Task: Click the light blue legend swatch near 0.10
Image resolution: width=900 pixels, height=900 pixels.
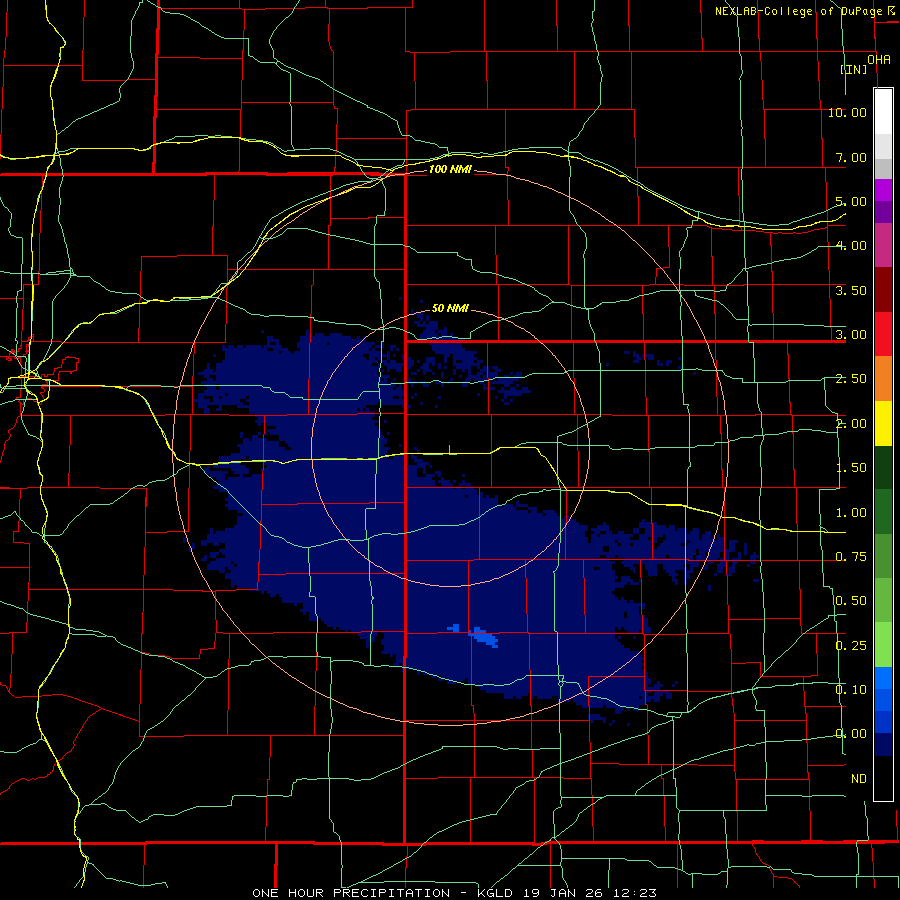Action: pos(883,678)
